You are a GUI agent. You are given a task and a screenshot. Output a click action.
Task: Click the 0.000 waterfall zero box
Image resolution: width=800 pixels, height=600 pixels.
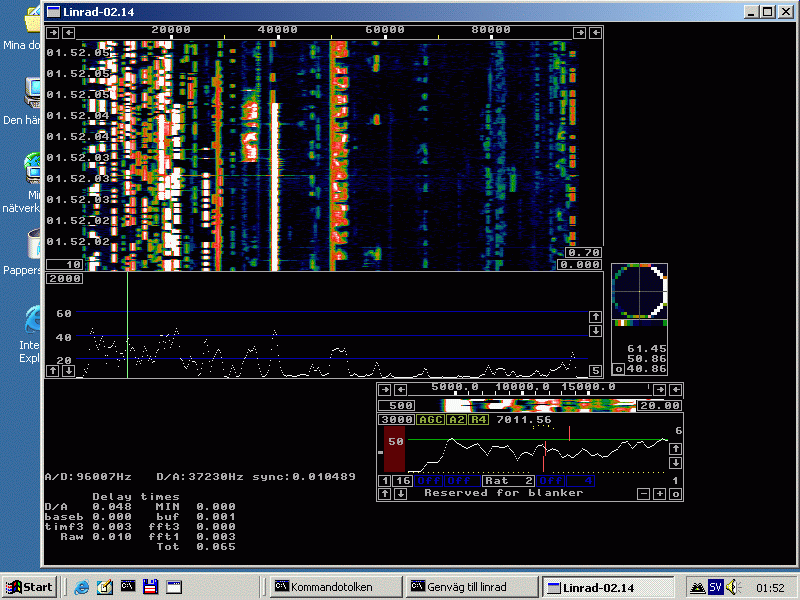pos(580,264)
